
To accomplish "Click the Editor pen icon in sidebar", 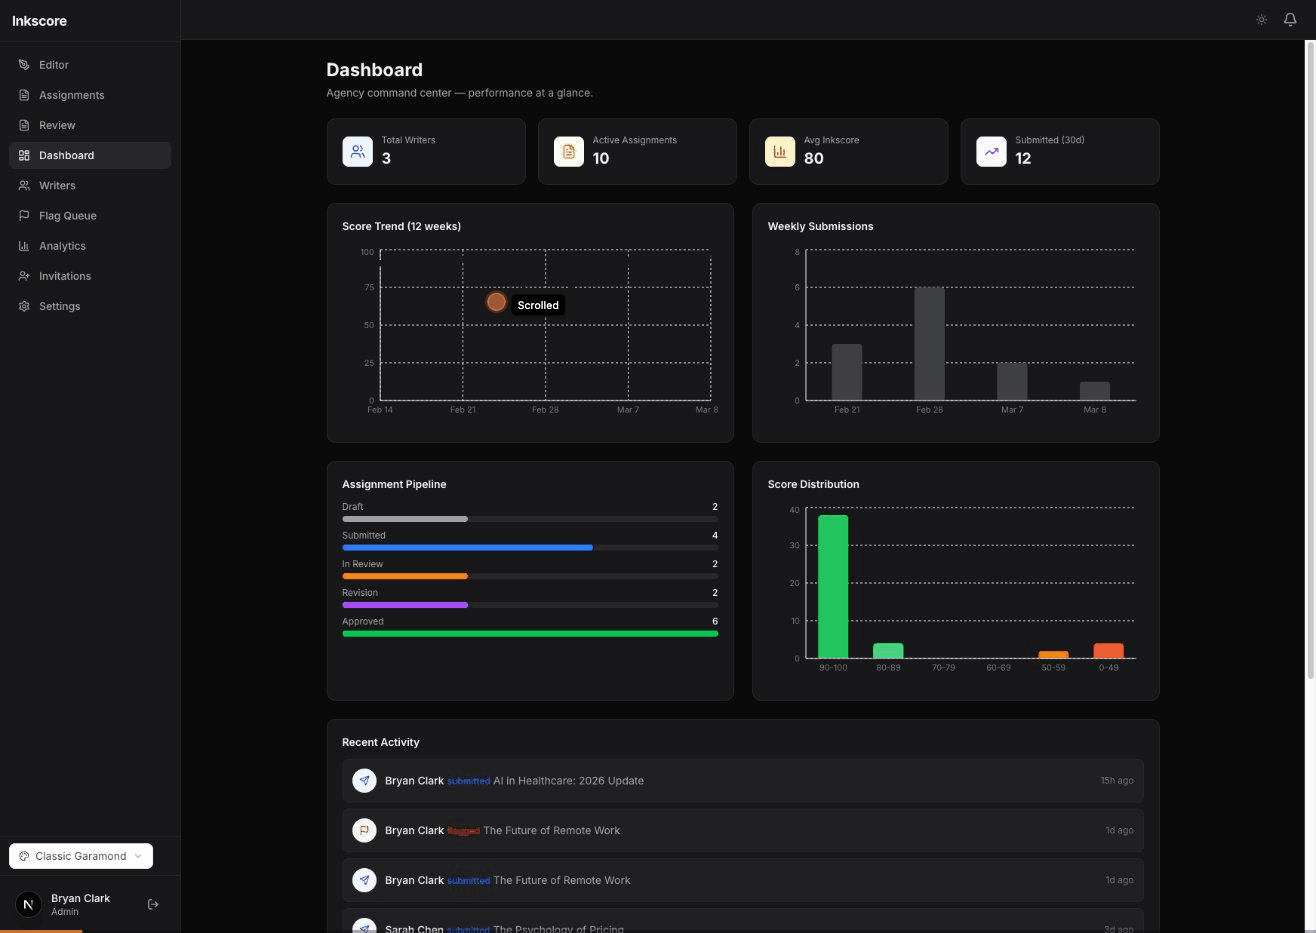I will pyautogui.click(x=24, y=65).
